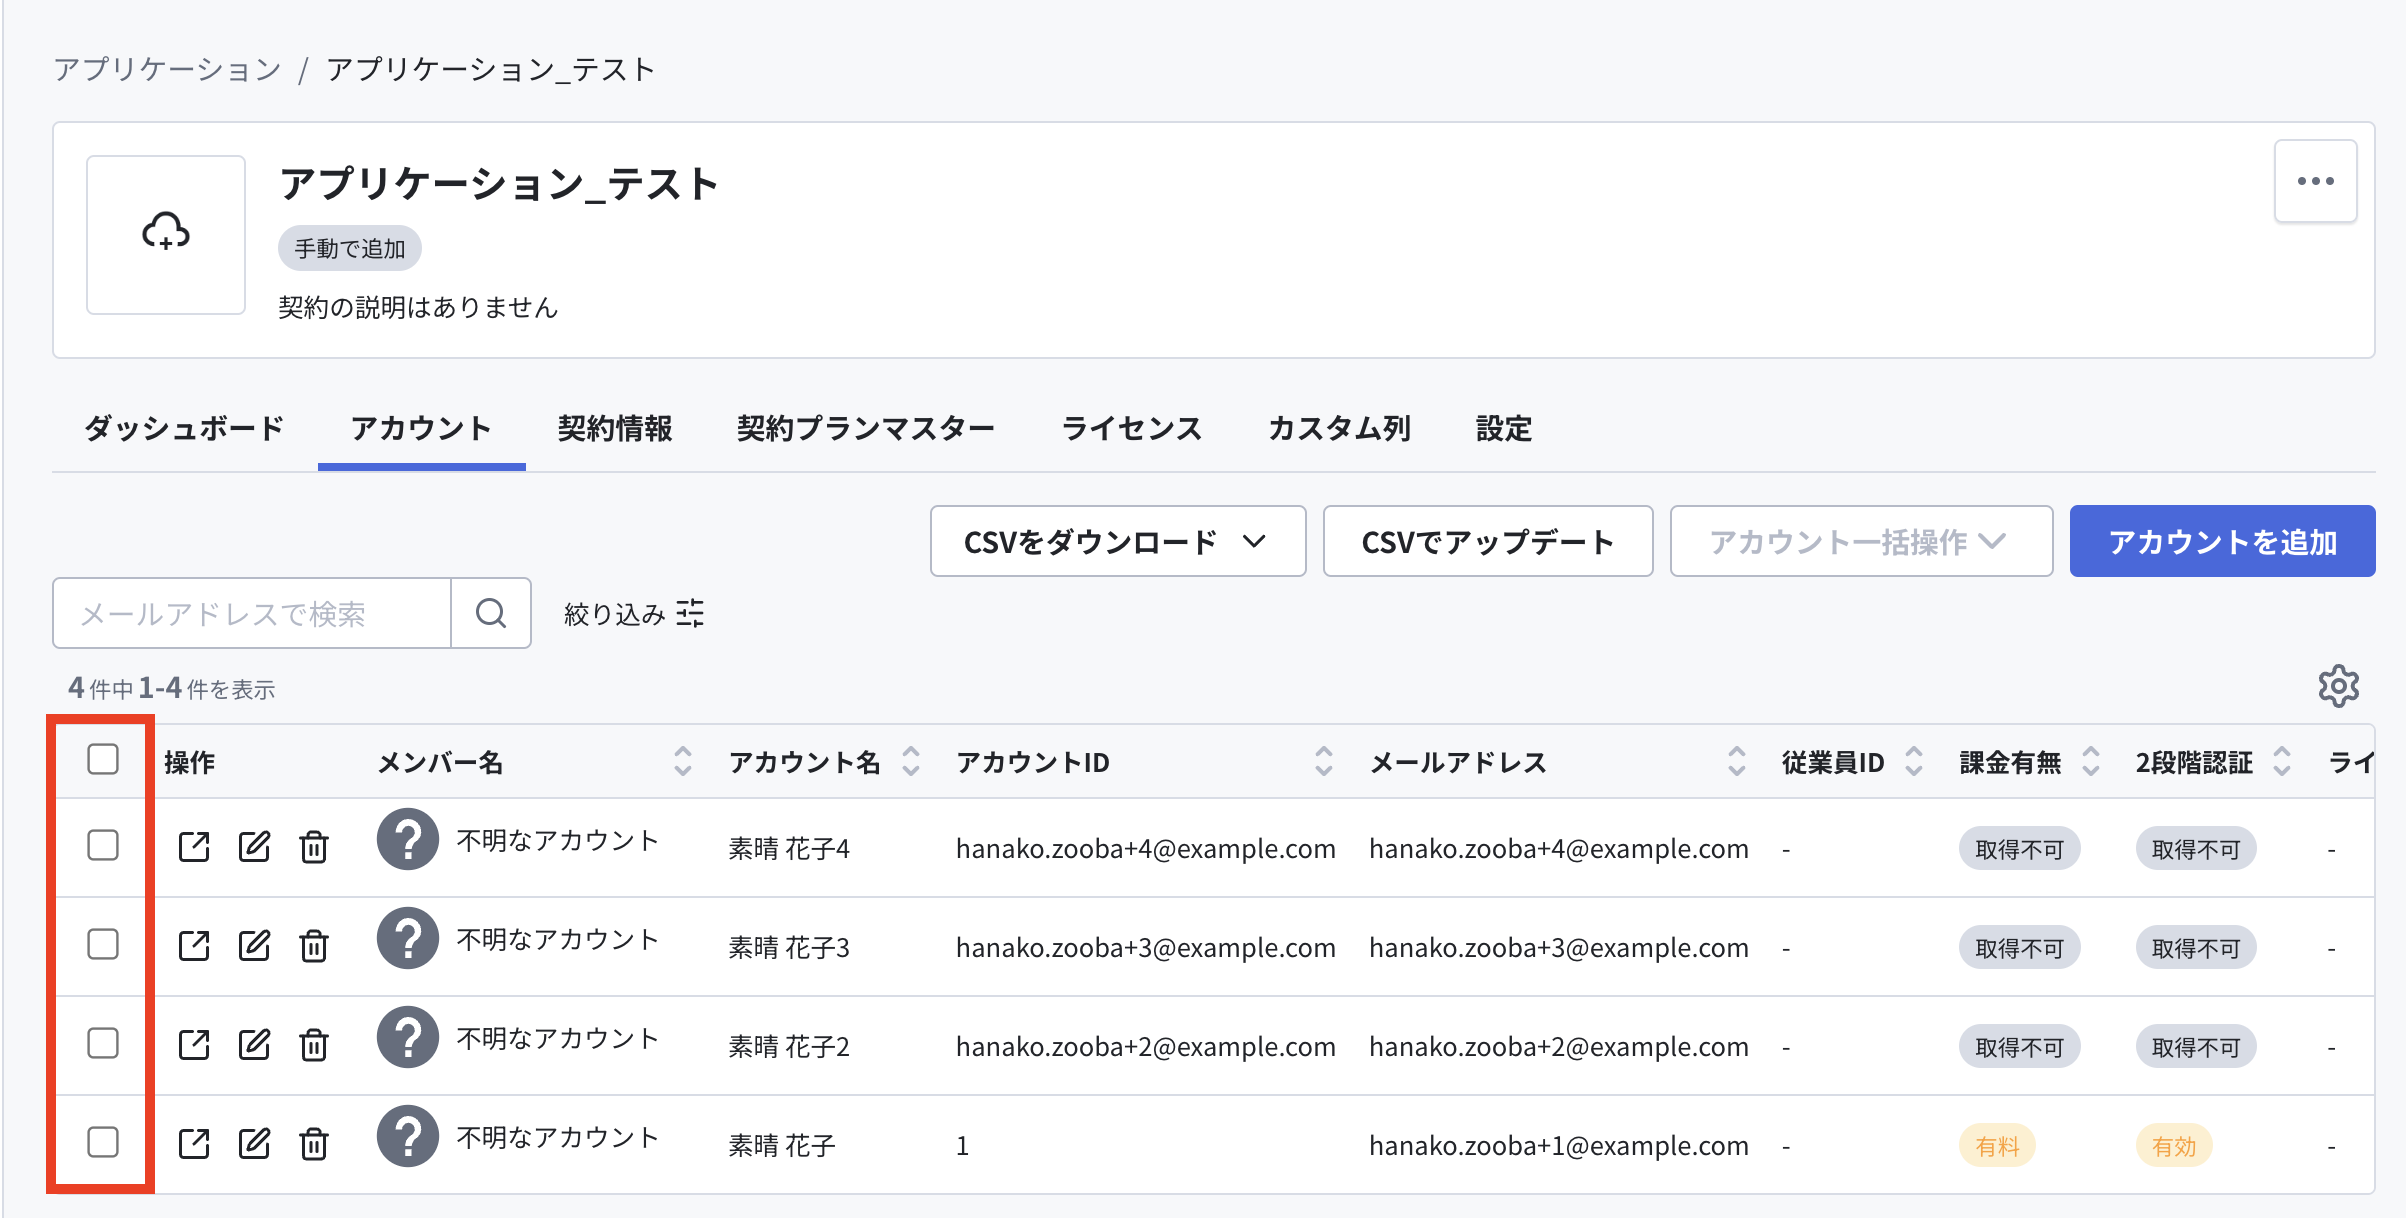Edit the hanako.zooba+1 account row
This screenshot has width=2406, height=1218.
254,1144
